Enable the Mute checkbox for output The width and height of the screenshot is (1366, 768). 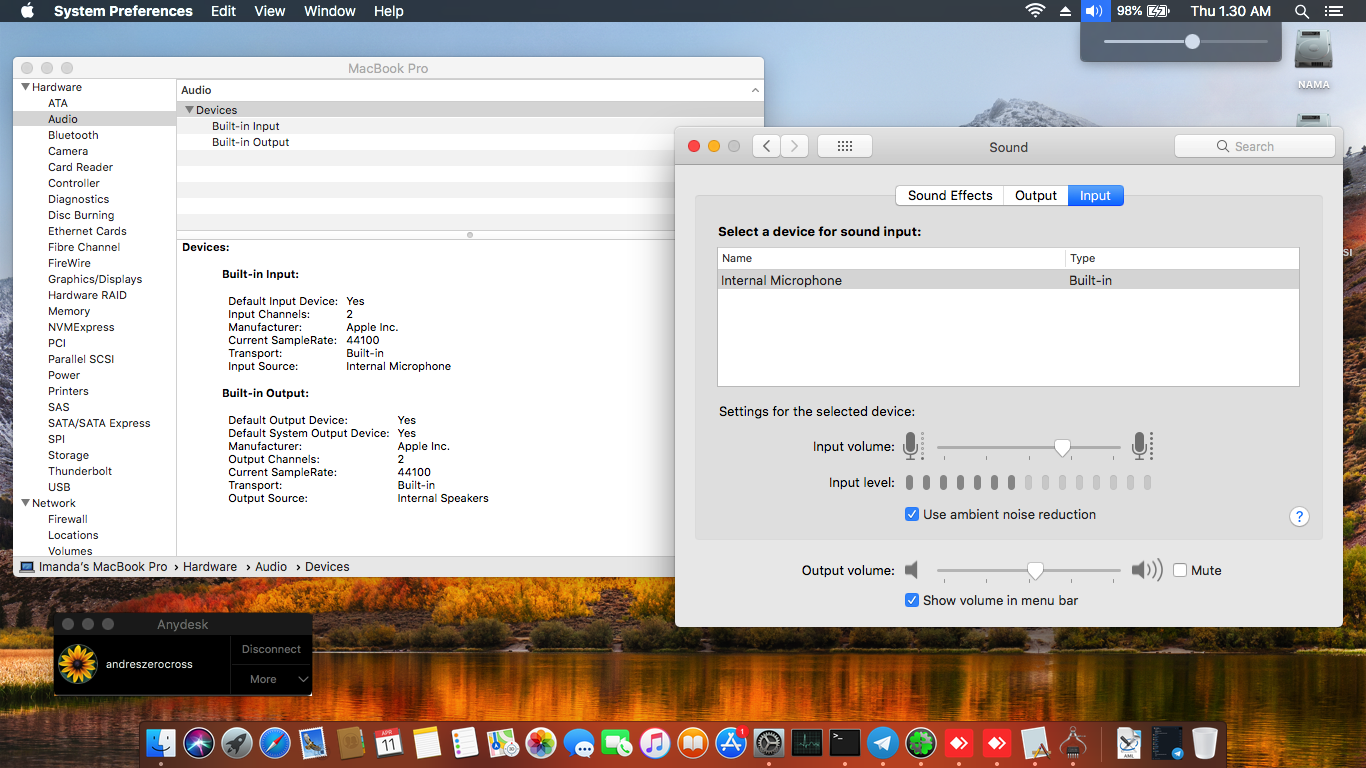[1179, 569]
